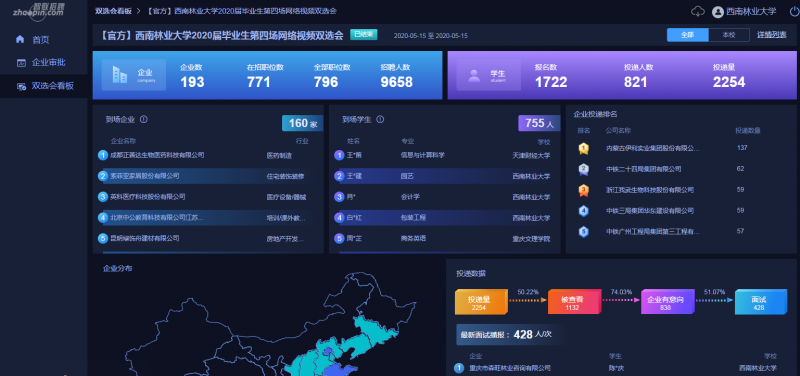Select 中铁二十四局集团有限公司 in the ranking list
Viewport: 800px width, 376px height.
[x=643, y=169]
